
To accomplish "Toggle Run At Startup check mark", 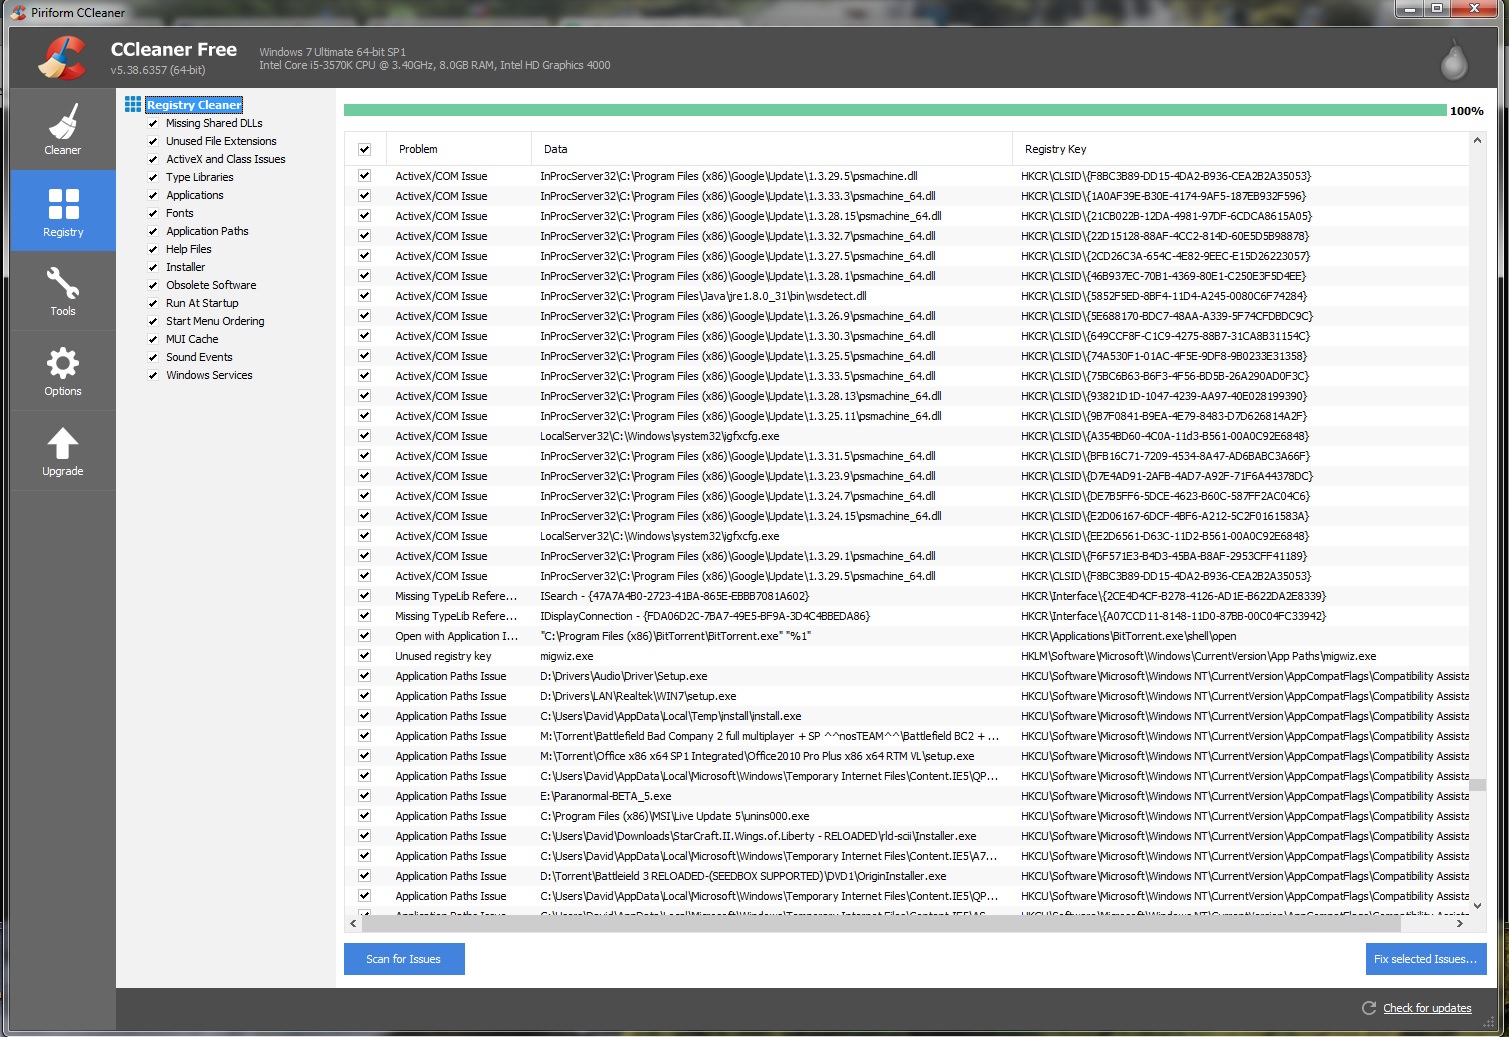I will [153, 303].
